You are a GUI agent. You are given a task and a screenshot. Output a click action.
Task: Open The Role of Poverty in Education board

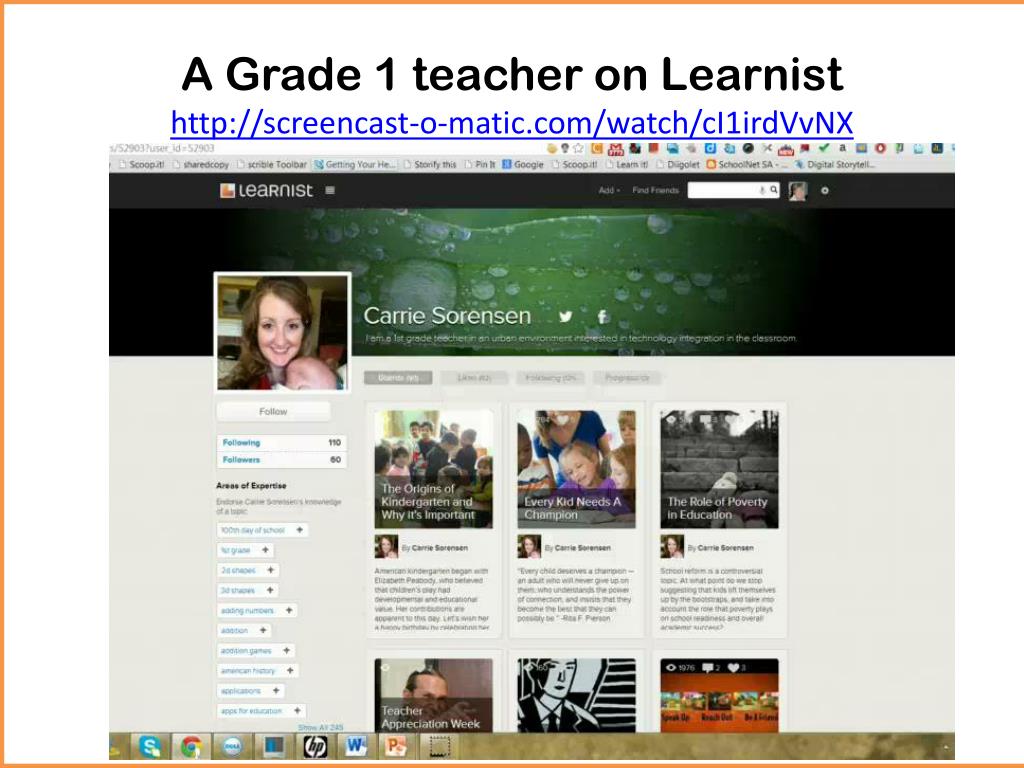(x=719, y=469)
